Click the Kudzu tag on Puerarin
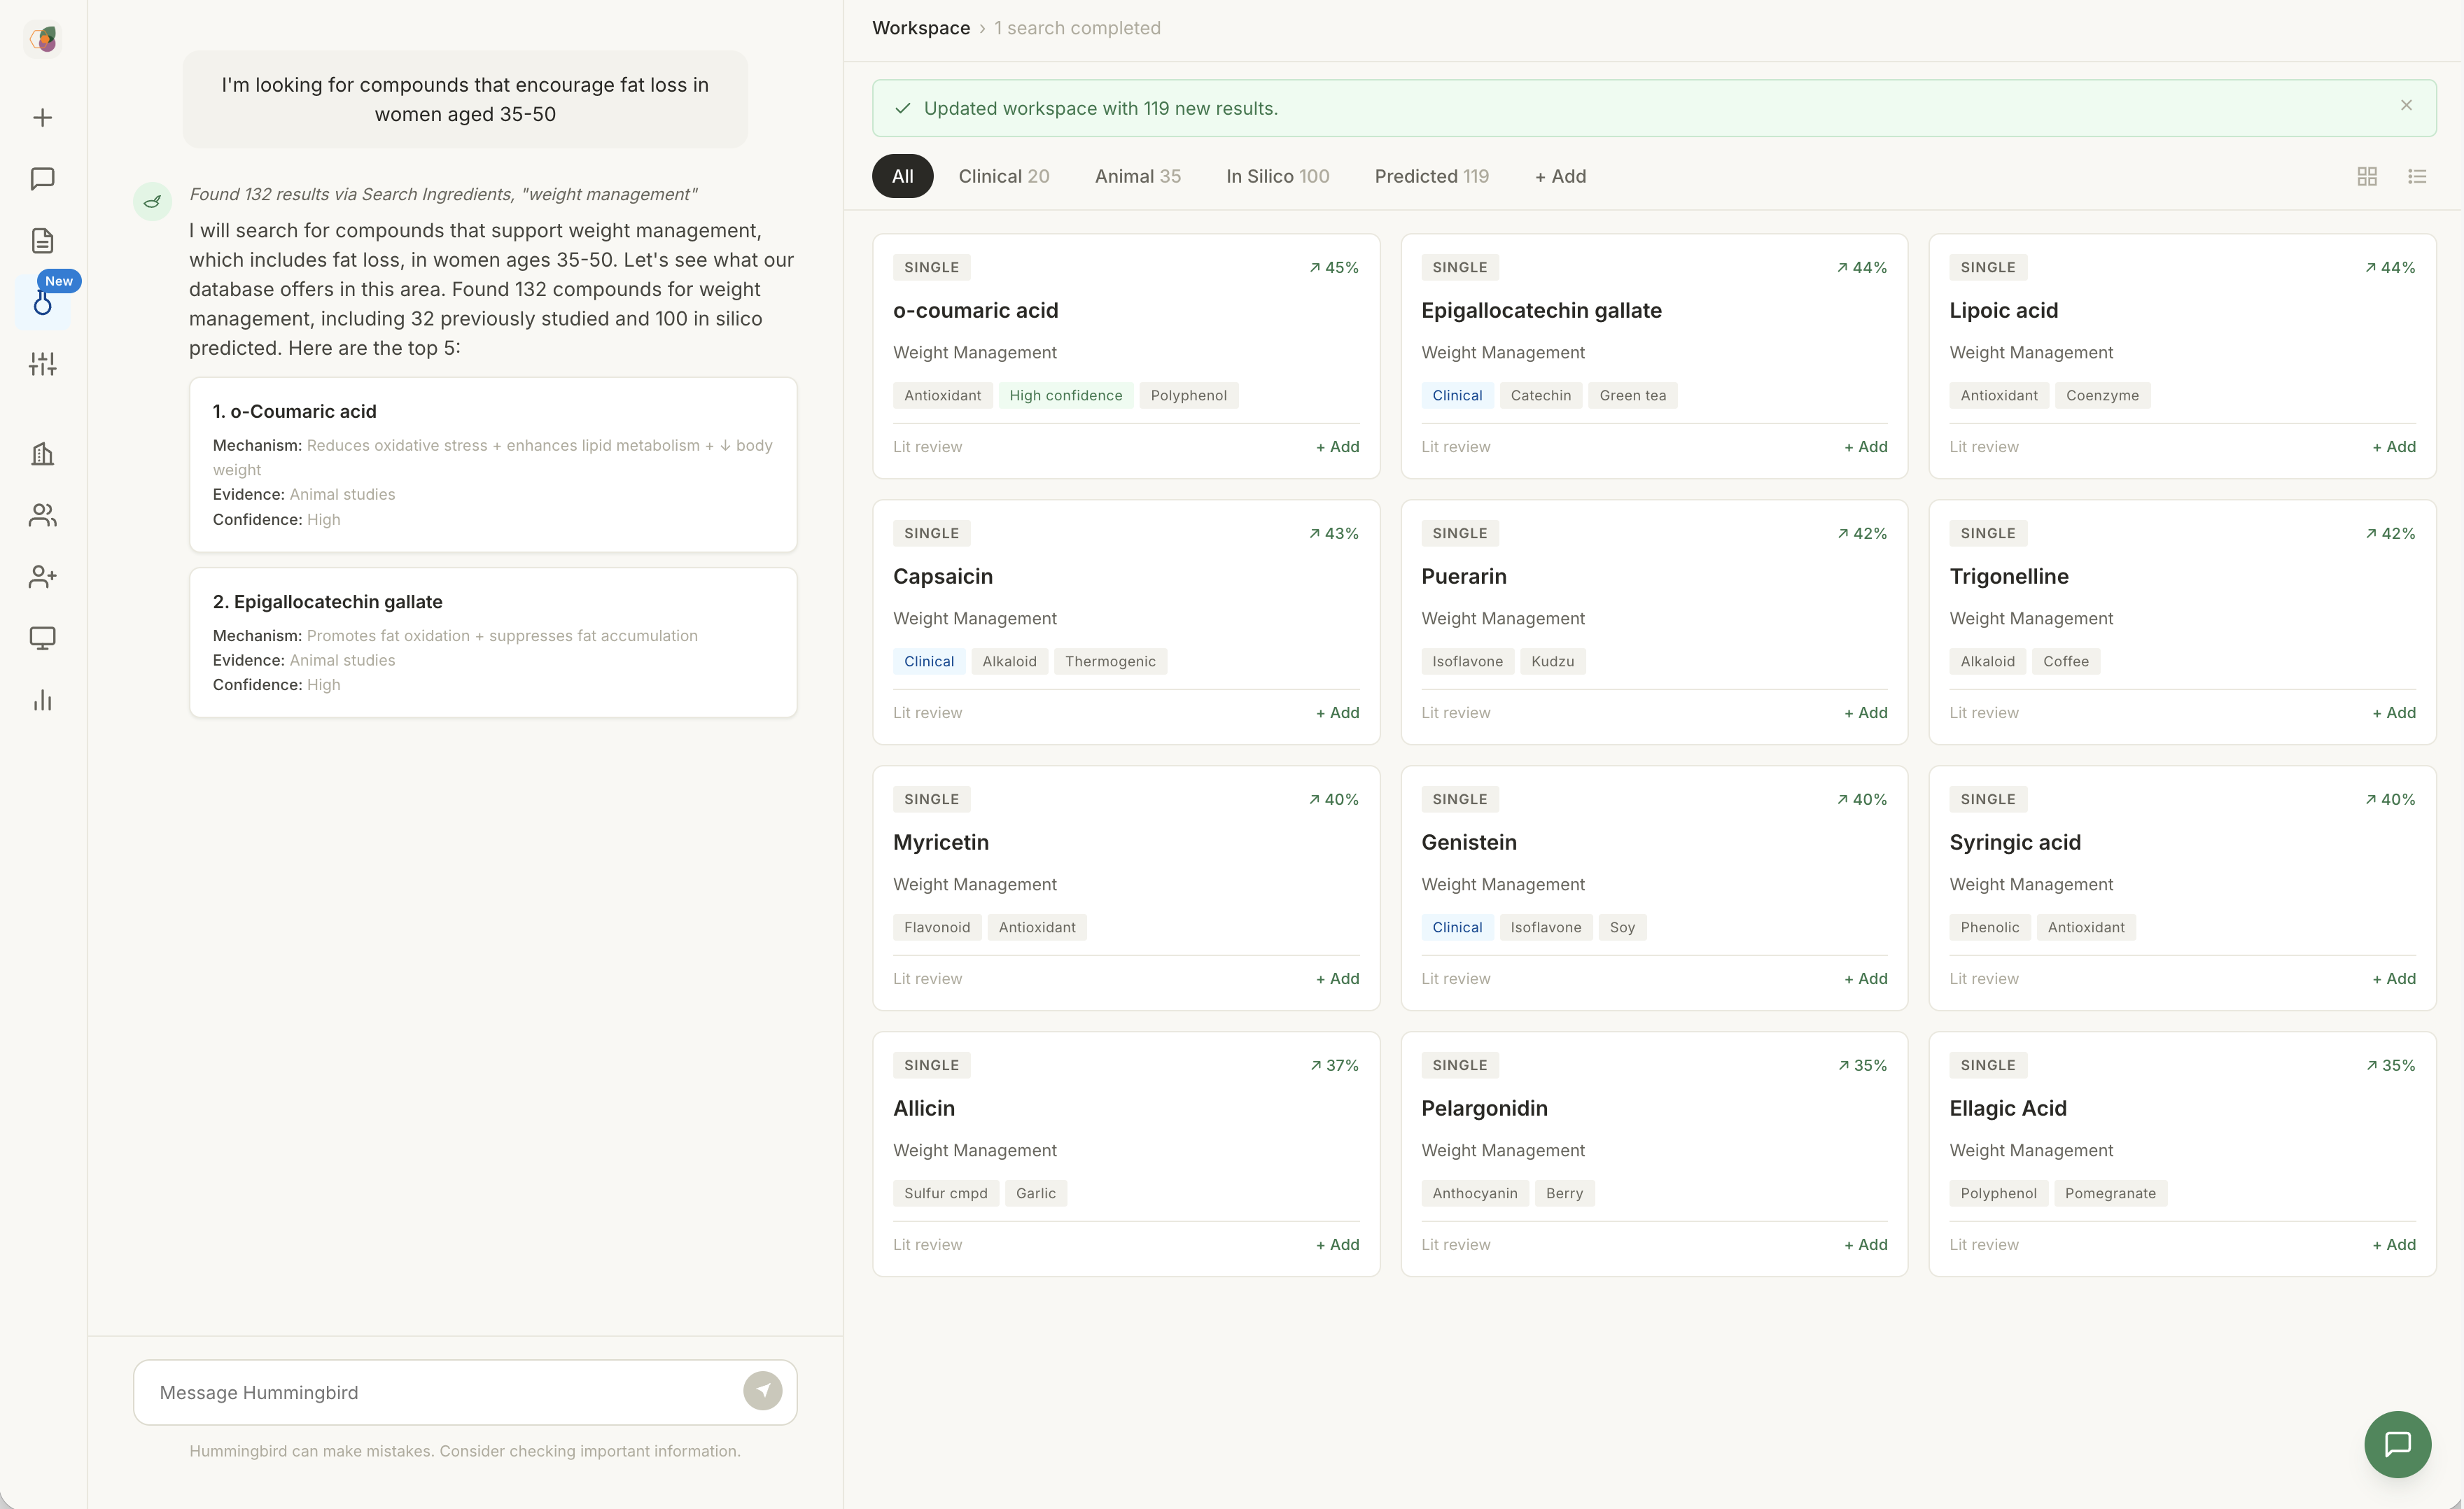This screenshot has width=2464, height=1509. click(1552, 662)
